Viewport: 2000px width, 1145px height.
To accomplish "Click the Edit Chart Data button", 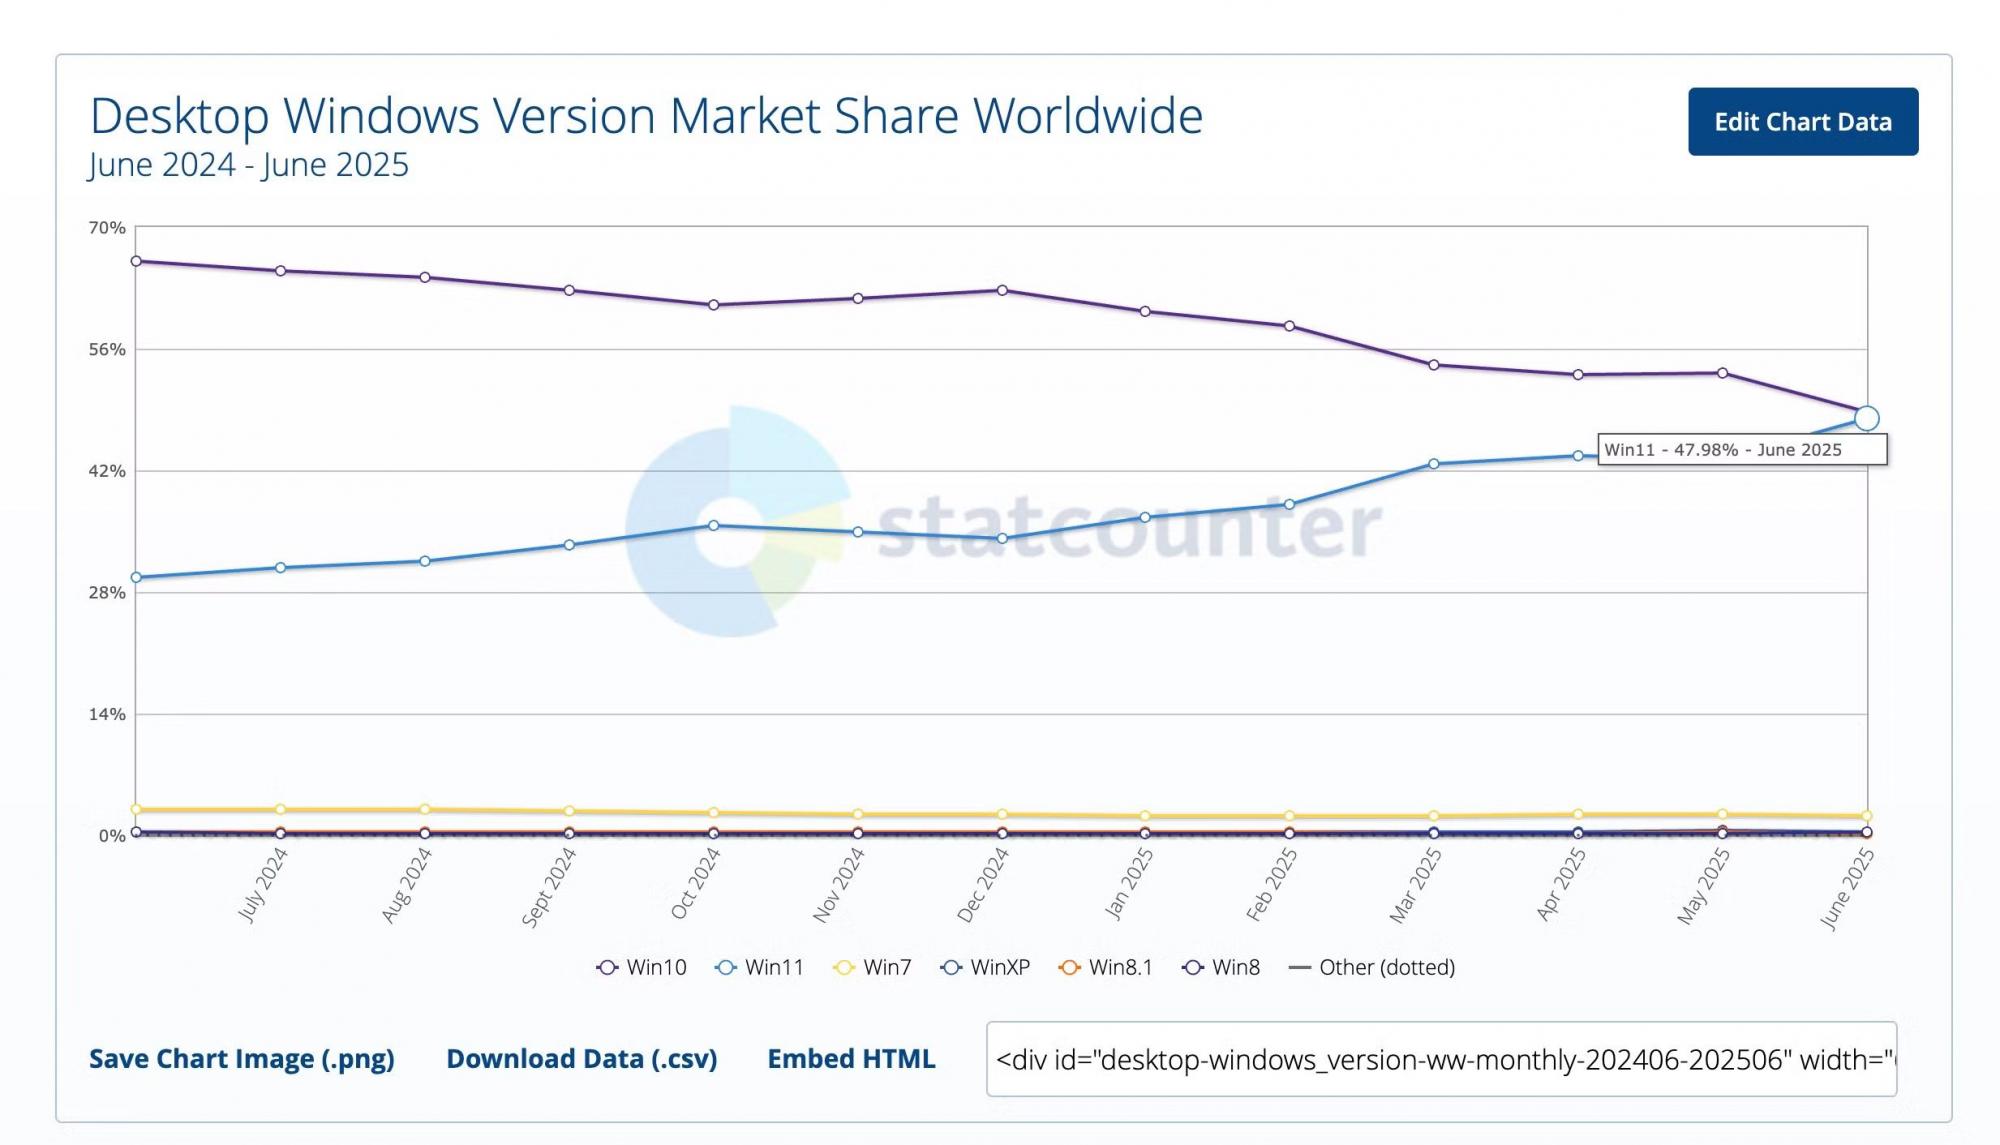I will pyautogui.click(x=1802, y=122).
